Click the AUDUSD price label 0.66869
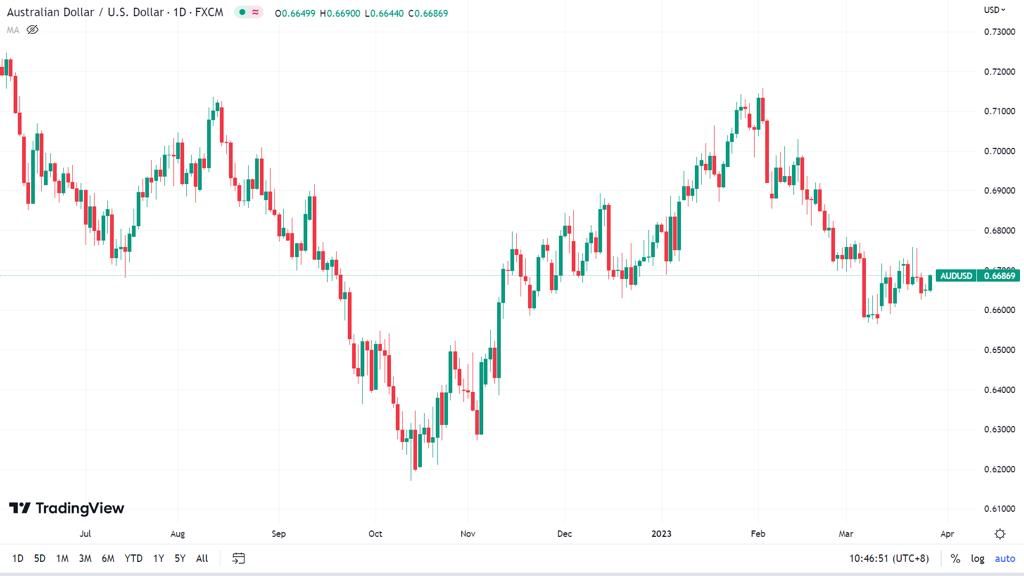The width and height of the screenshot is (1024, 576). 977,276
